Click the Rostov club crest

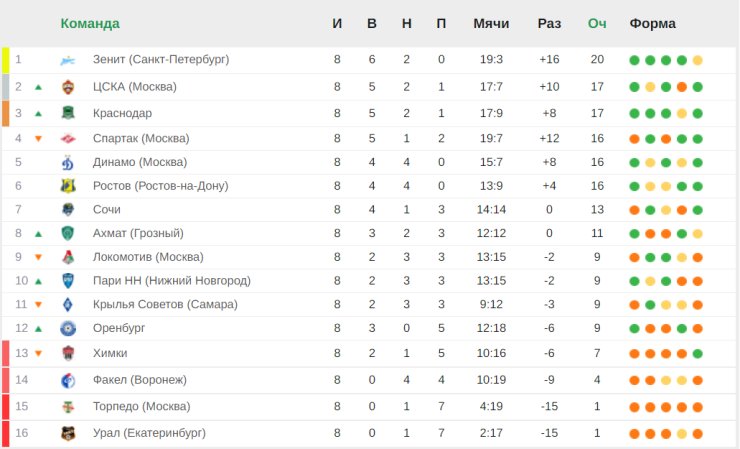(x=68, y=186)
